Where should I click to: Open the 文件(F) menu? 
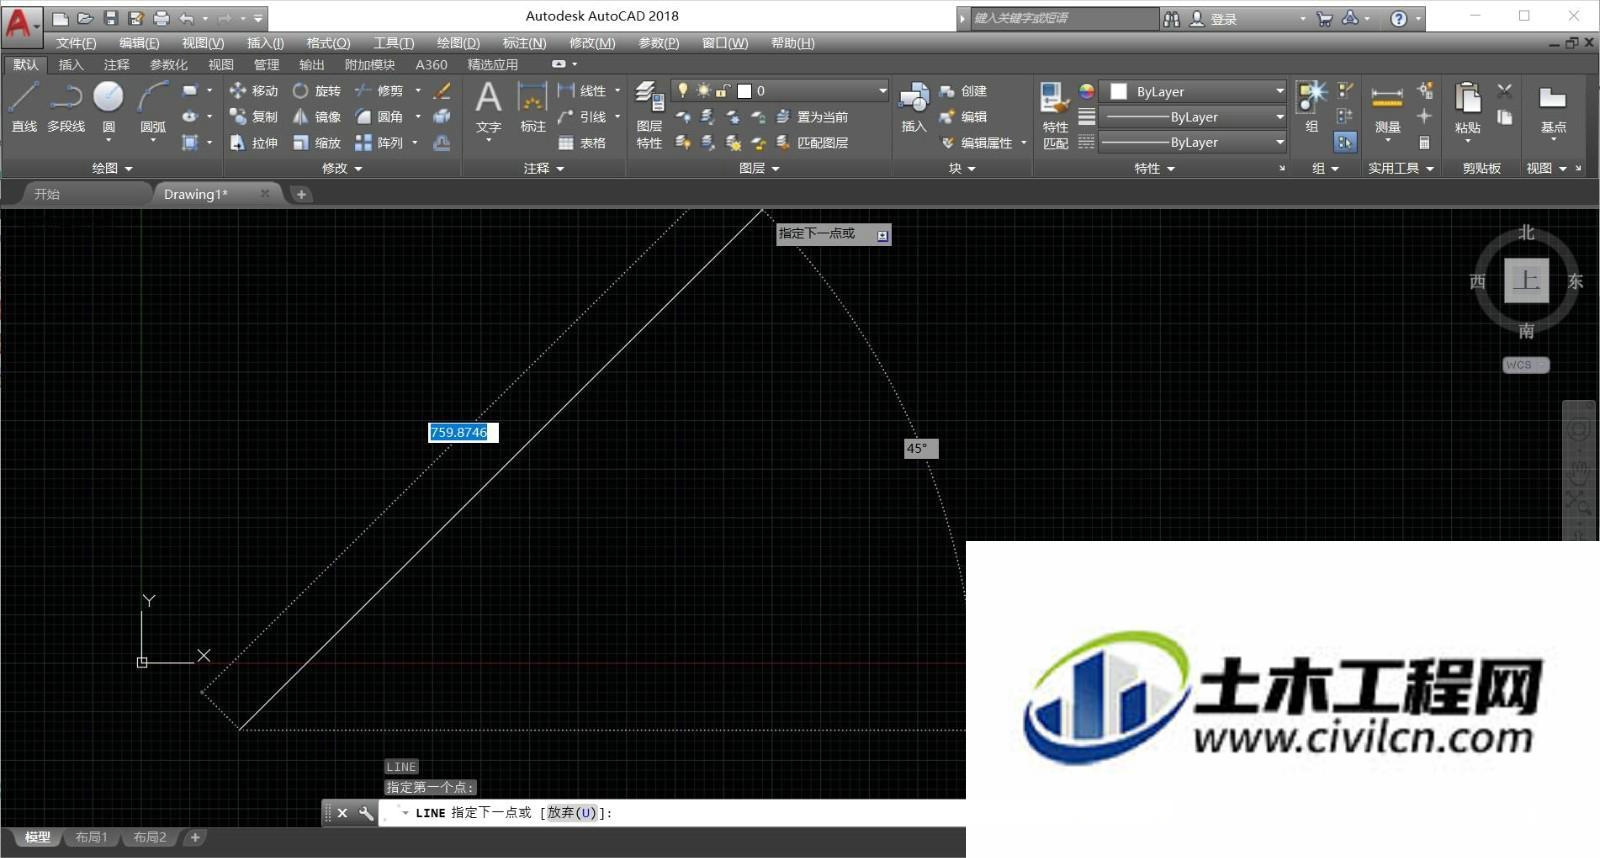click(x=76, y=43)
